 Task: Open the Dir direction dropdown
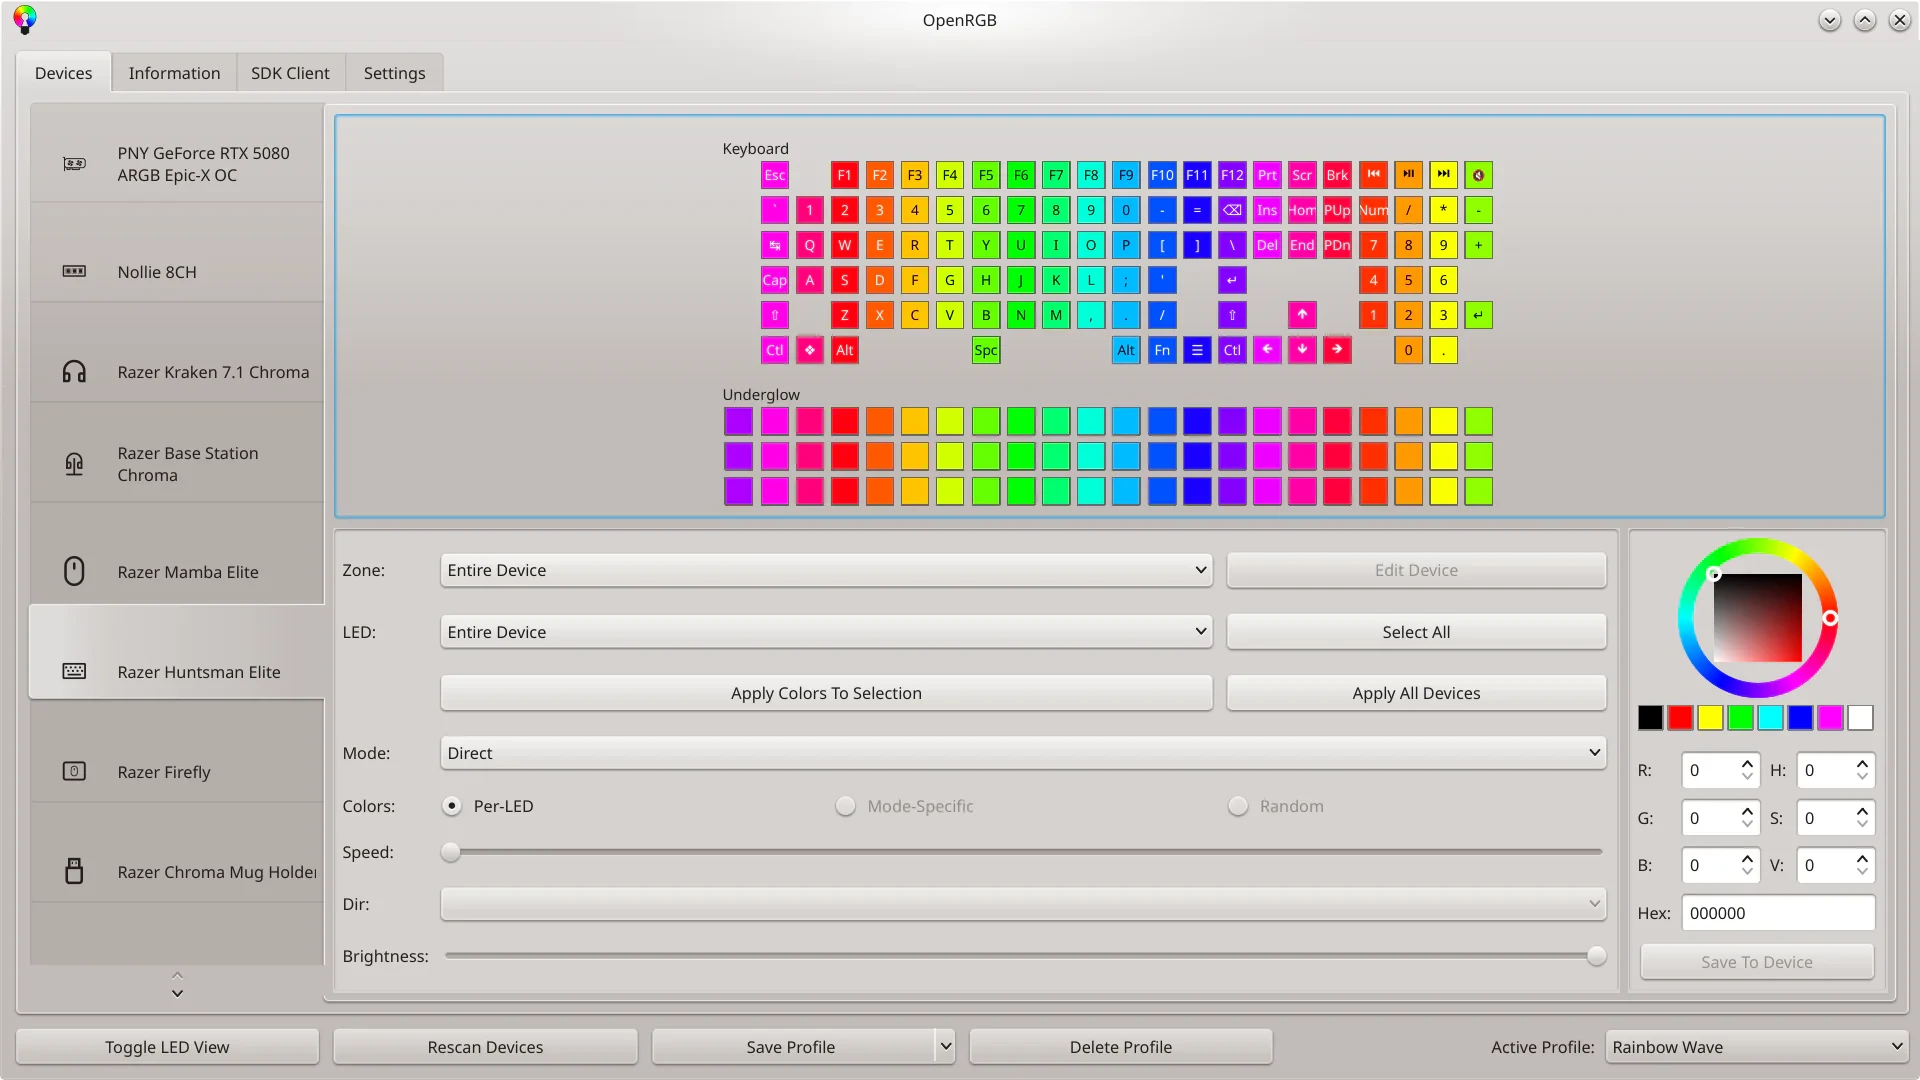(1023, 904)
